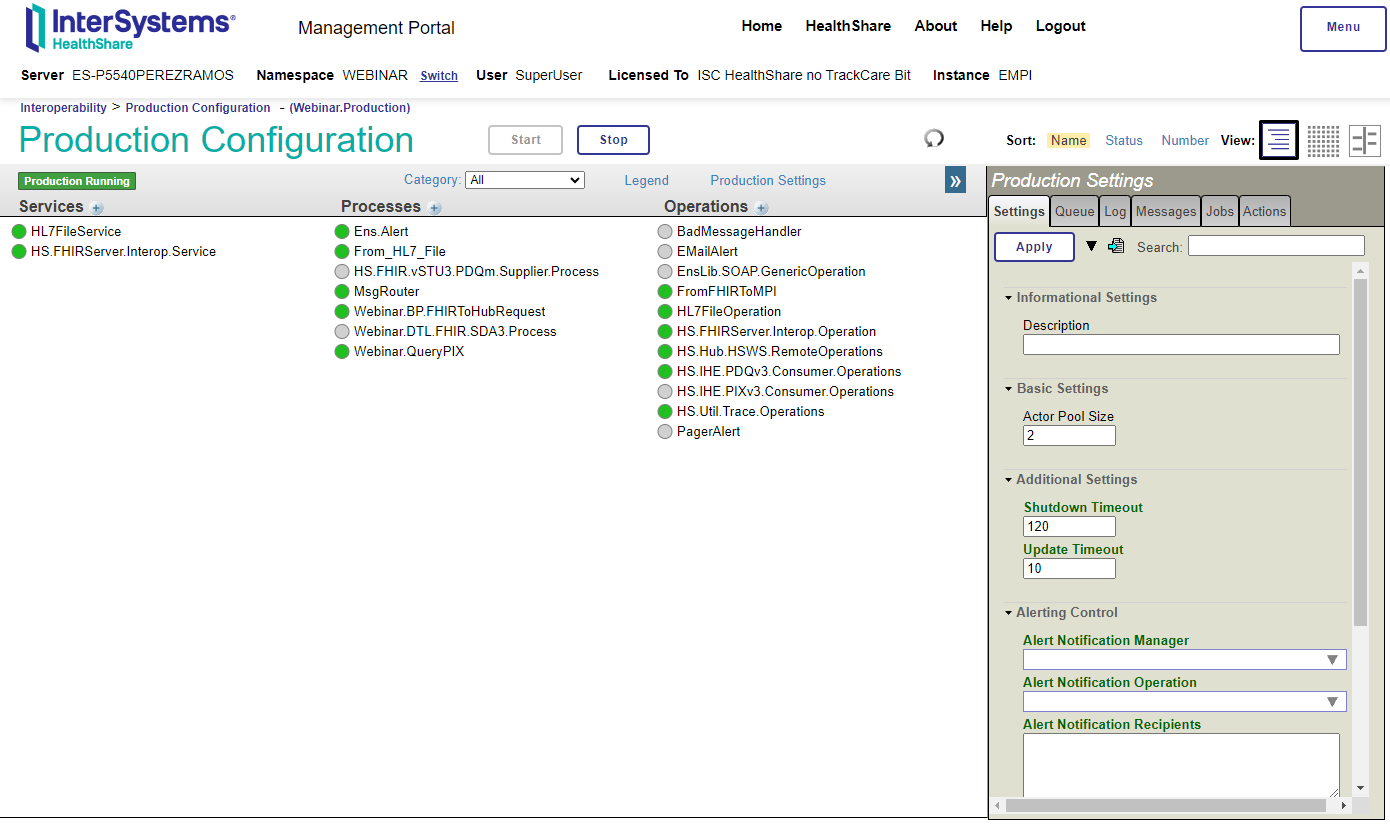Add a new Operation with plus icon

click(x=762, y=208)
